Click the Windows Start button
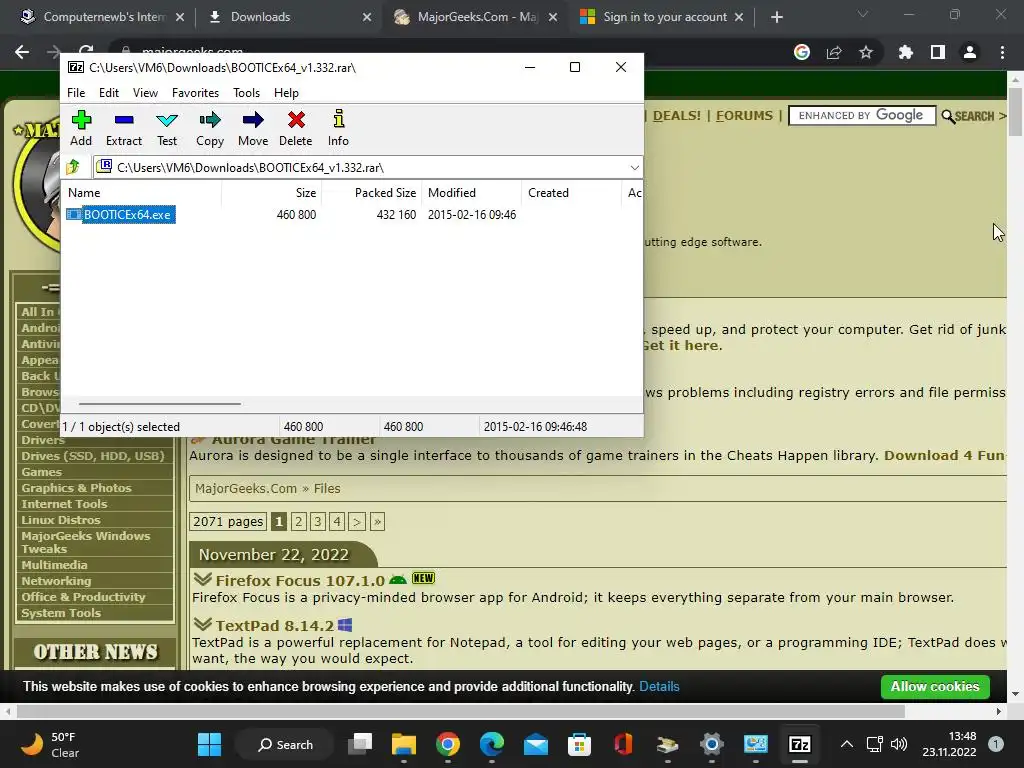This screenshot has width=1024, height=768. [210, 744]
